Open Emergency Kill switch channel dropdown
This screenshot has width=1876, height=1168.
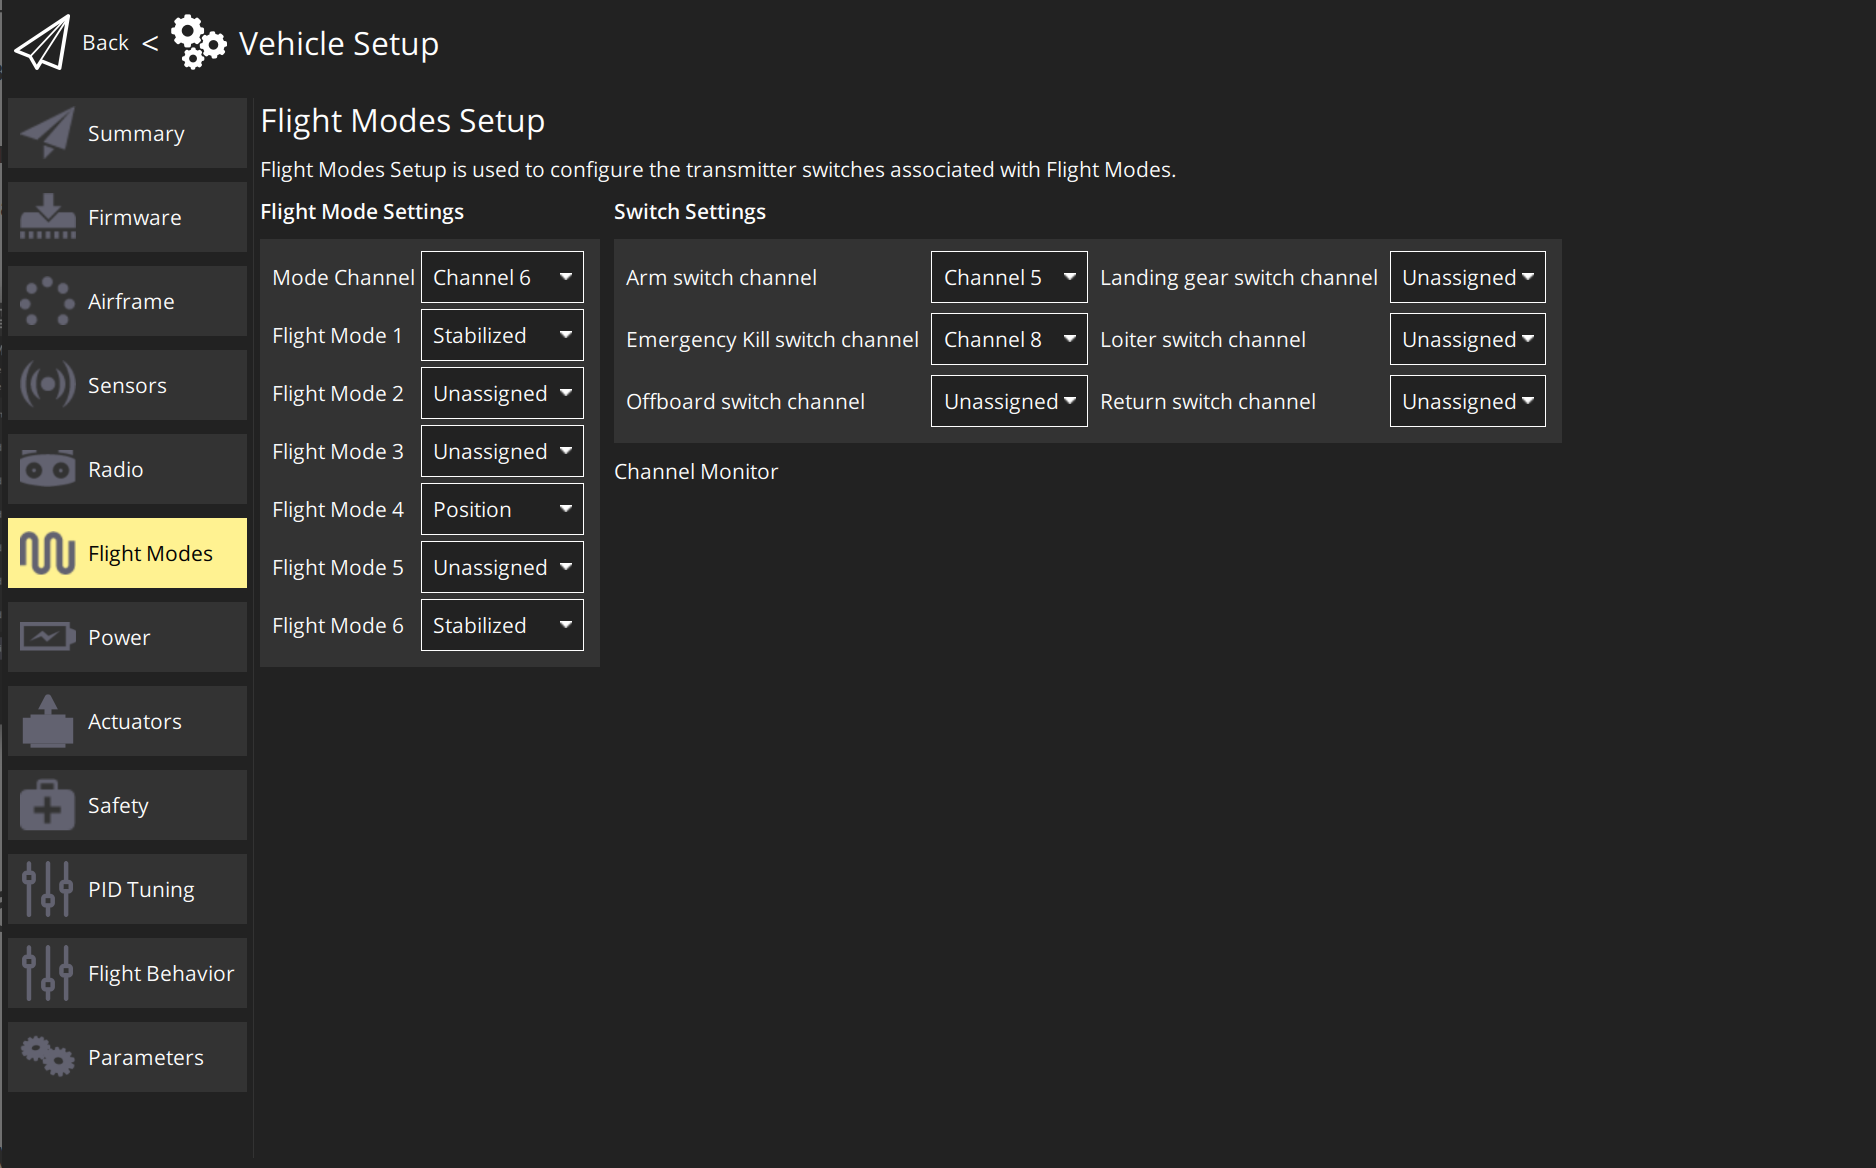click(x=1008, y=339)
